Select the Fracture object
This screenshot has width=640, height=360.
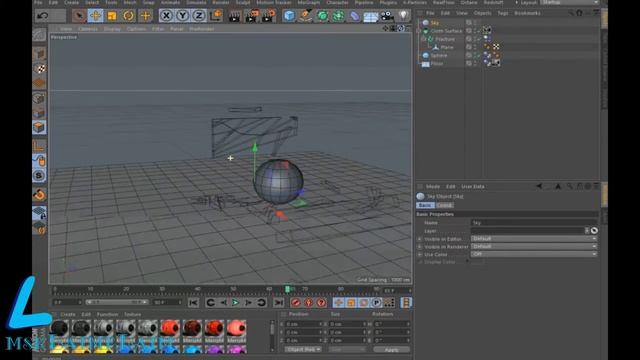445,39
